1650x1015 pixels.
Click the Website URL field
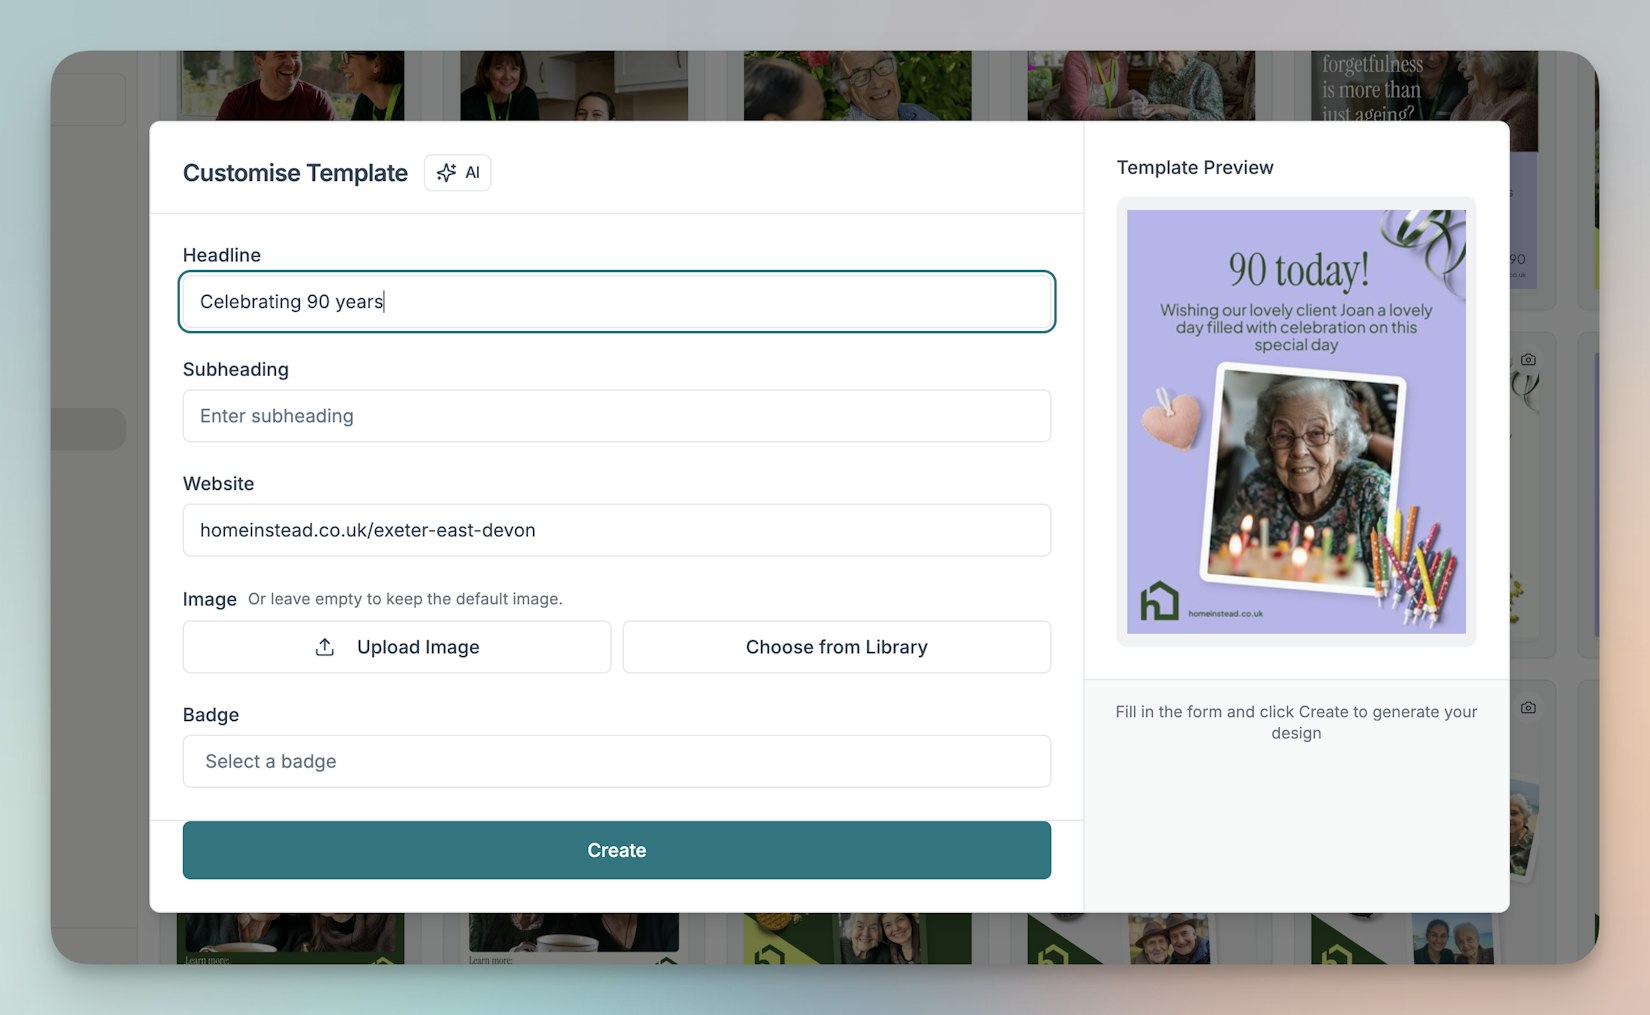(x=616, y=530)
